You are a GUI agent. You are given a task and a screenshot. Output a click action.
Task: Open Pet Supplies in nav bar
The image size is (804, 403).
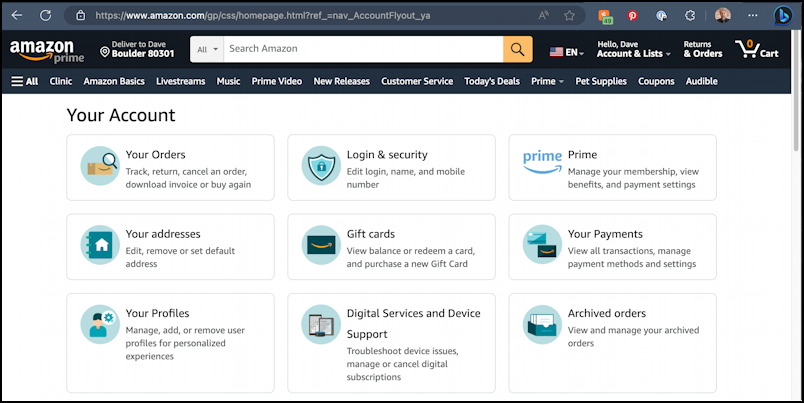(601, 81)
